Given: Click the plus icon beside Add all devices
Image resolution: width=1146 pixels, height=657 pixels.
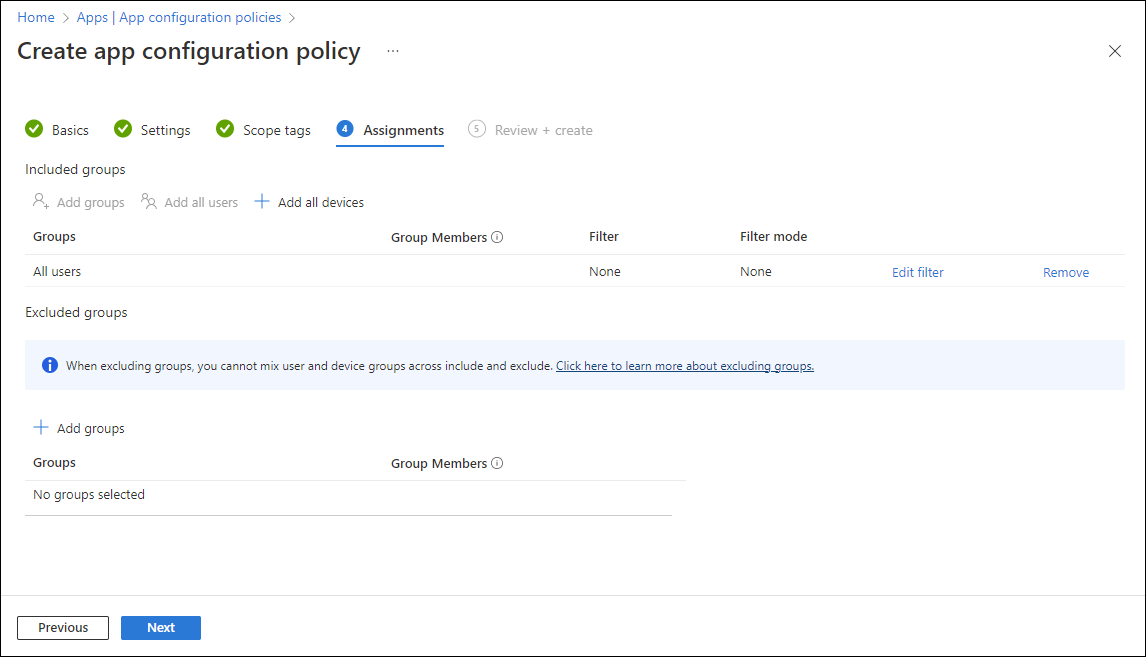Looking at the screenshot, I should coord(261,201).
